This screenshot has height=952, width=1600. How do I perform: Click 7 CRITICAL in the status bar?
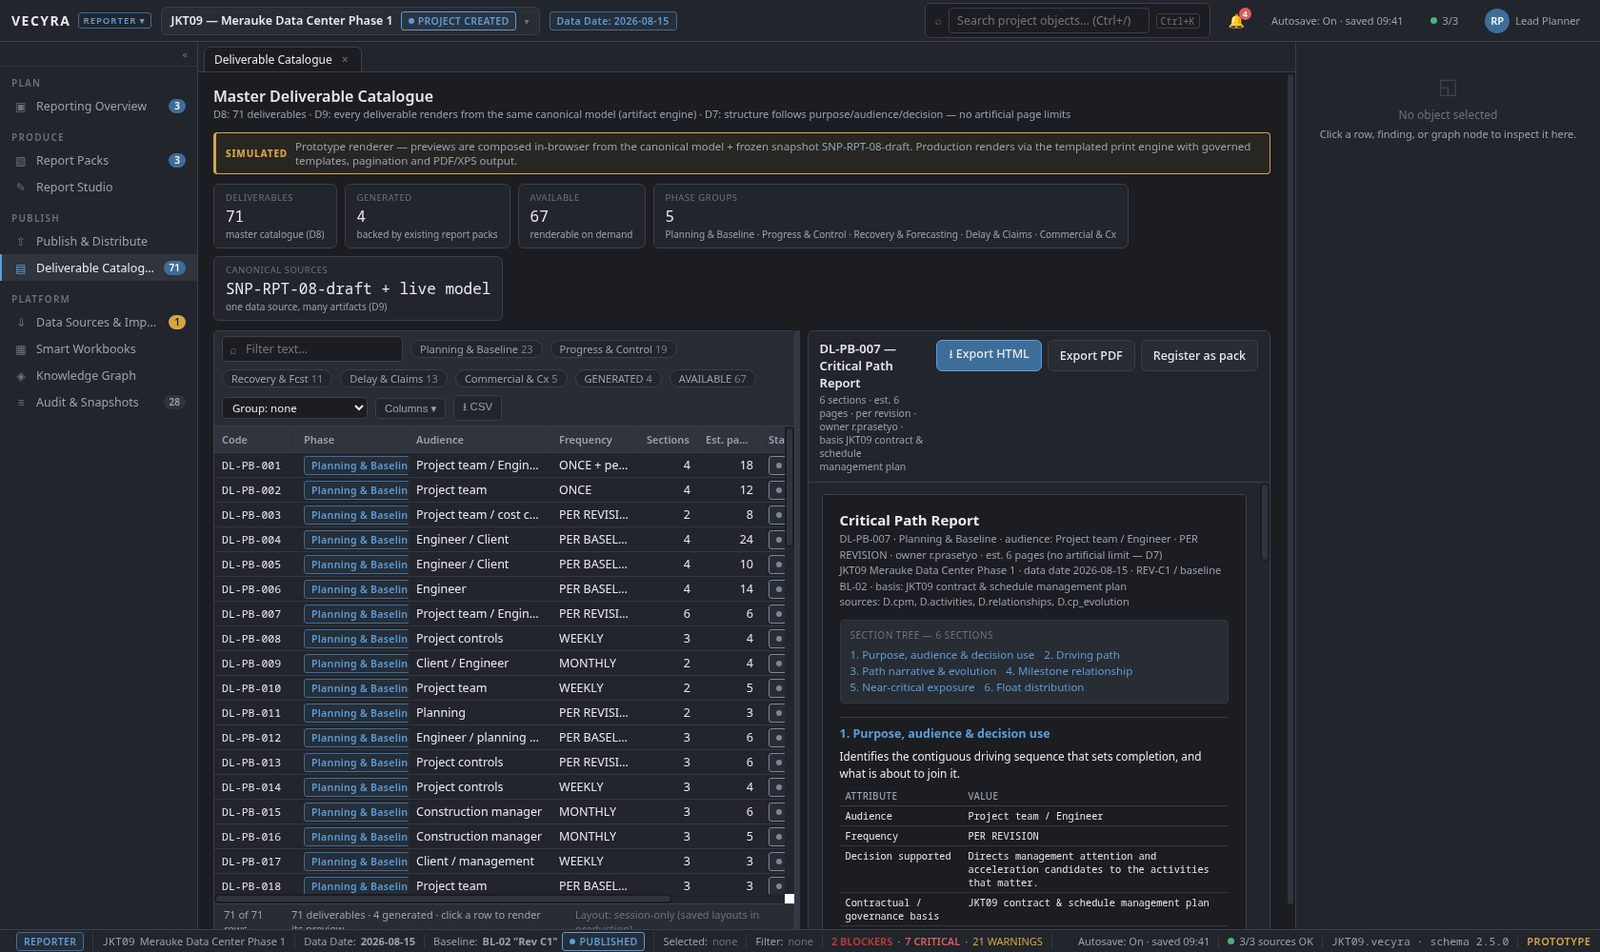point(932,942)
